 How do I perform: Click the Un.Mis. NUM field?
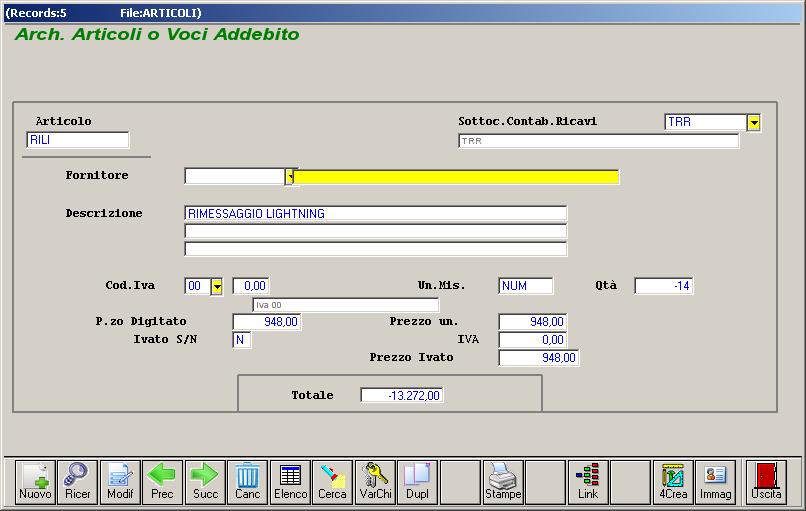click(x=525, y=286)
